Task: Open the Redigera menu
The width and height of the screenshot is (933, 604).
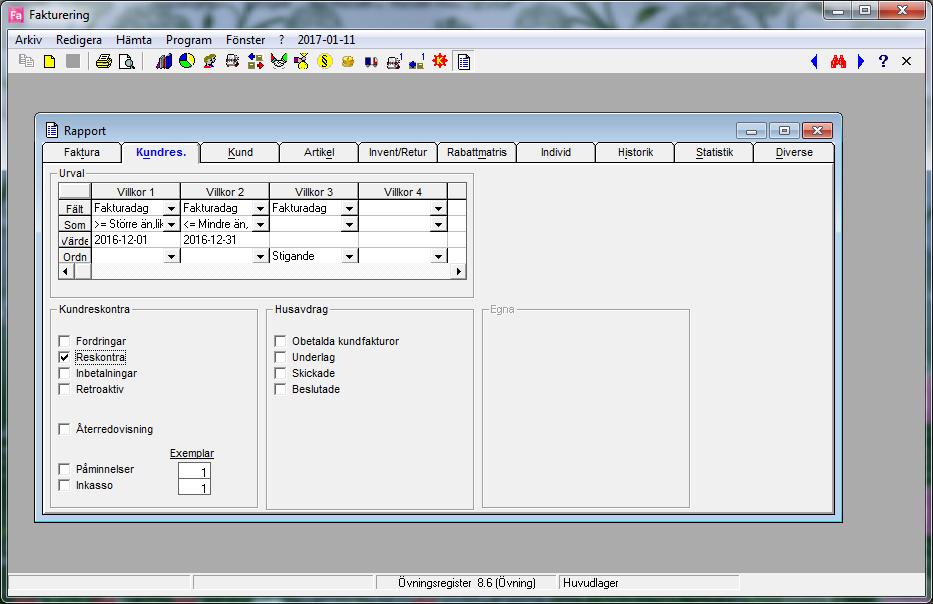Action: coord(79,40)
